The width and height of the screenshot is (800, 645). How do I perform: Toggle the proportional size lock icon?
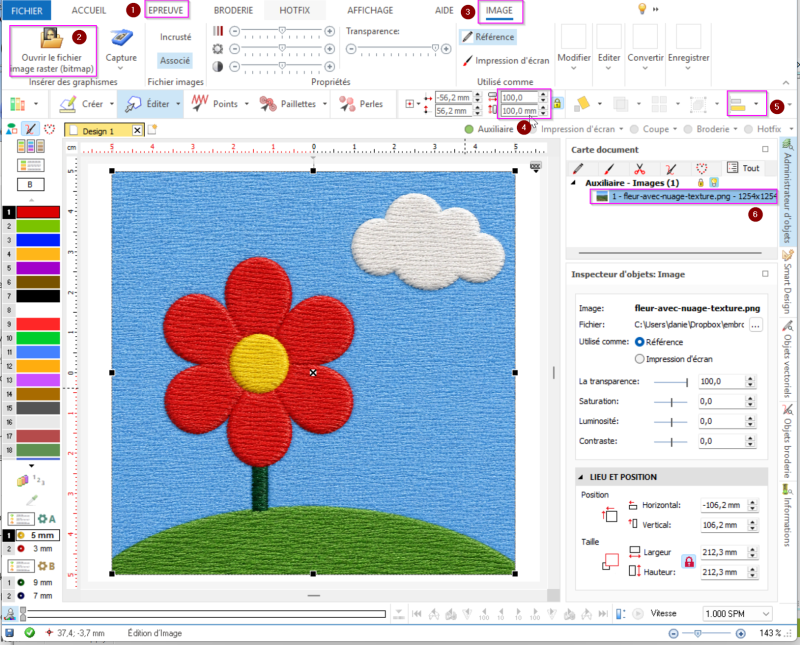click(x=558, y=104)
